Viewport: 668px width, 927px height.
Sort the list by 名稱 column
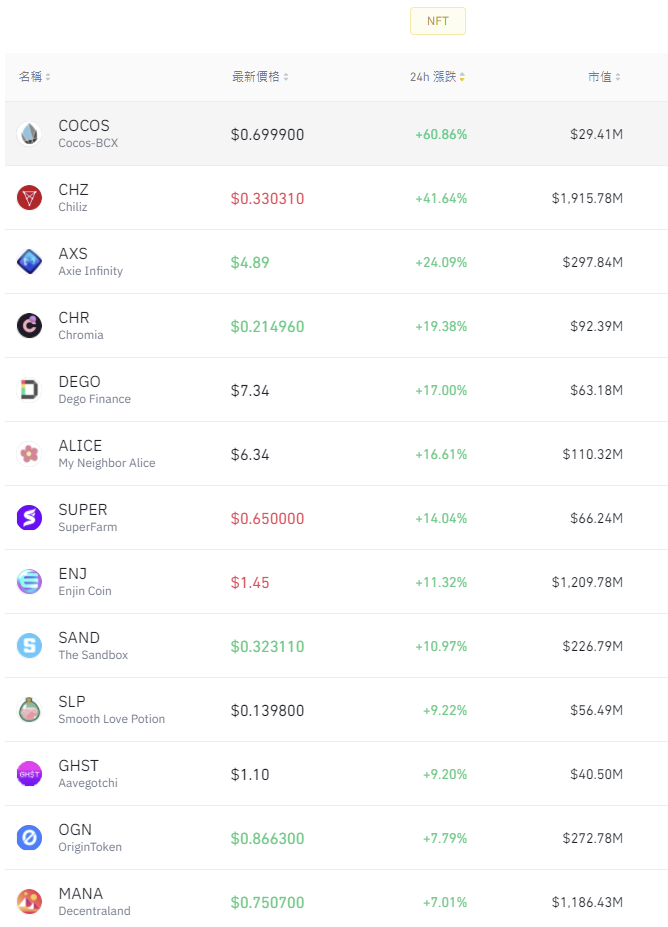(34, 77)
